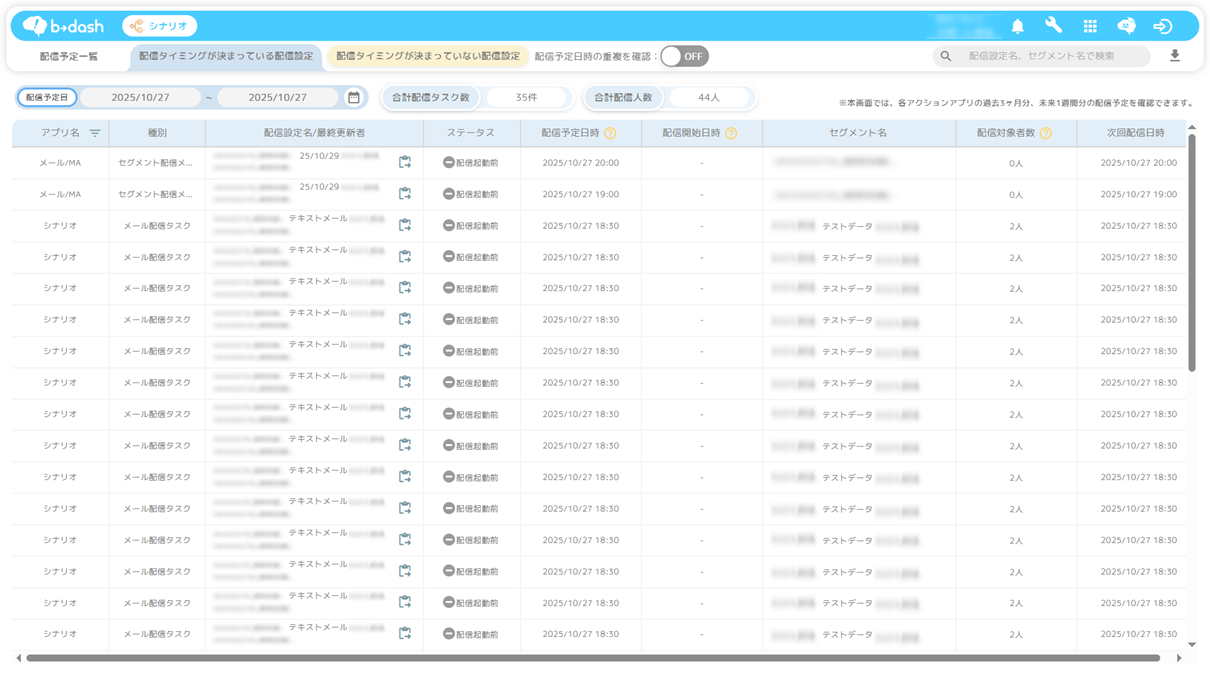
Task: Click the notification bell icon
Action: pos(1017,26)
